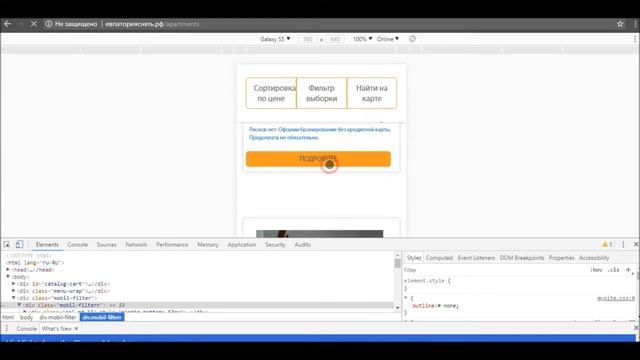Click the Elements panel scrollbar thumb
Viewport: 640px width, 360px height.
398,263
